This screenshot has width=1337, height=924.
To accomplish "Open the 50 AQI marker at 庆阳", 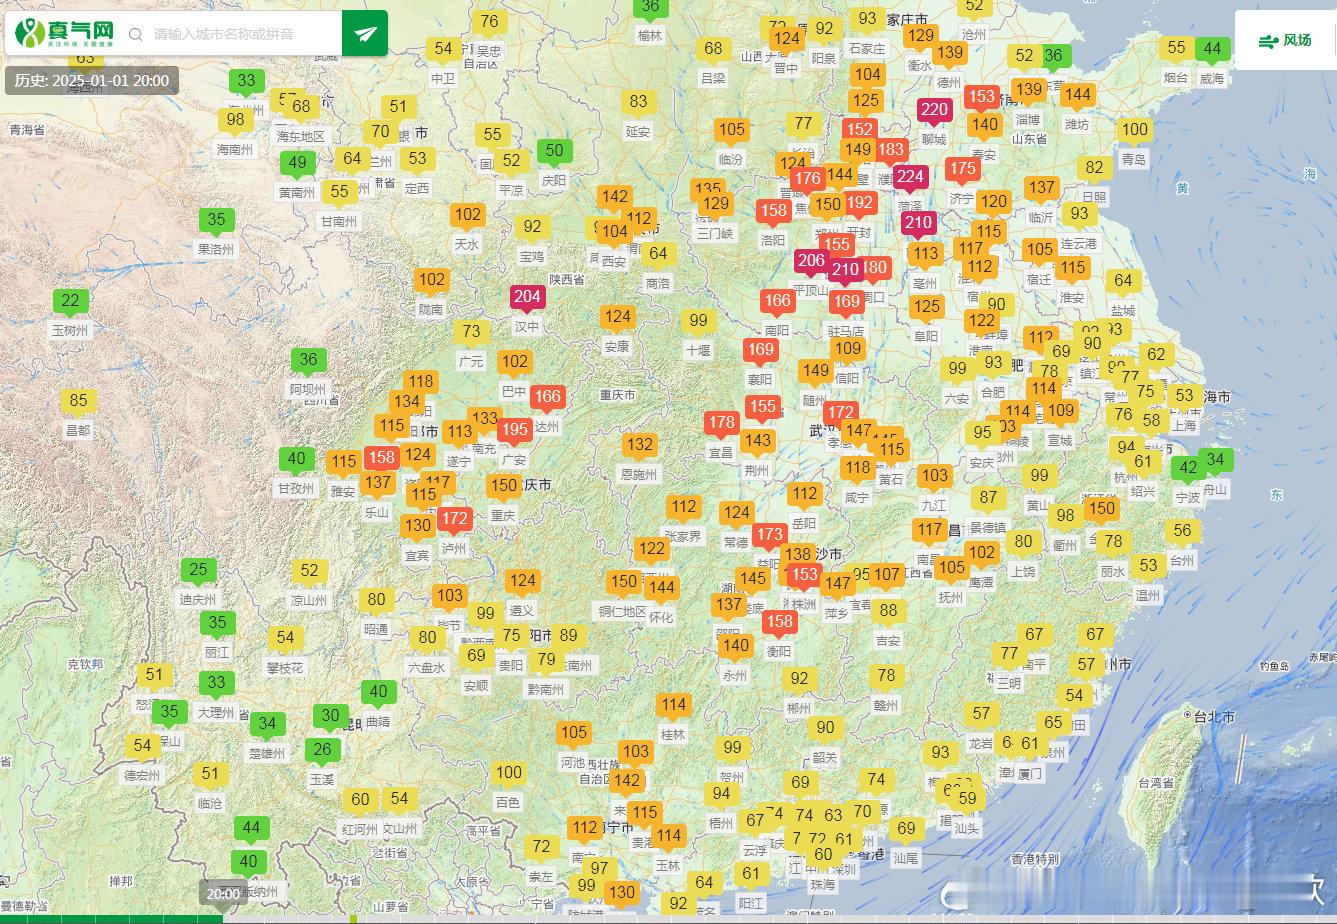I will click(x=554, y=152).
